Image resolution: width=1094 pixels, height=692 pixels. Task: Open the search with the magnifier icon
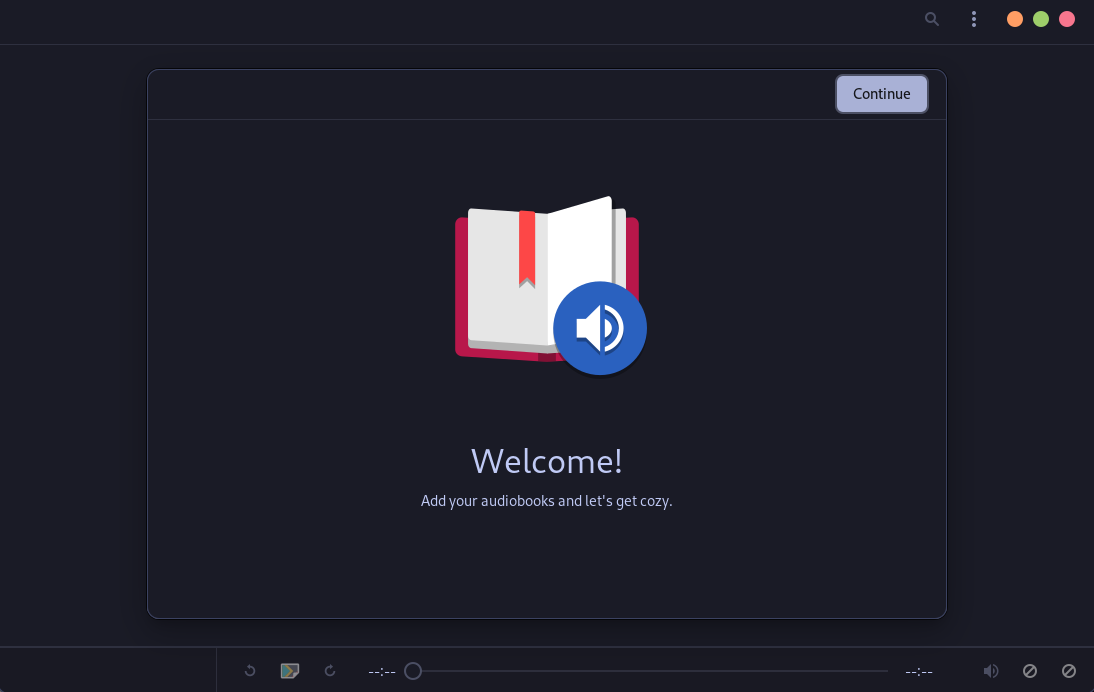pyautogui.click(x=931, y=19)
